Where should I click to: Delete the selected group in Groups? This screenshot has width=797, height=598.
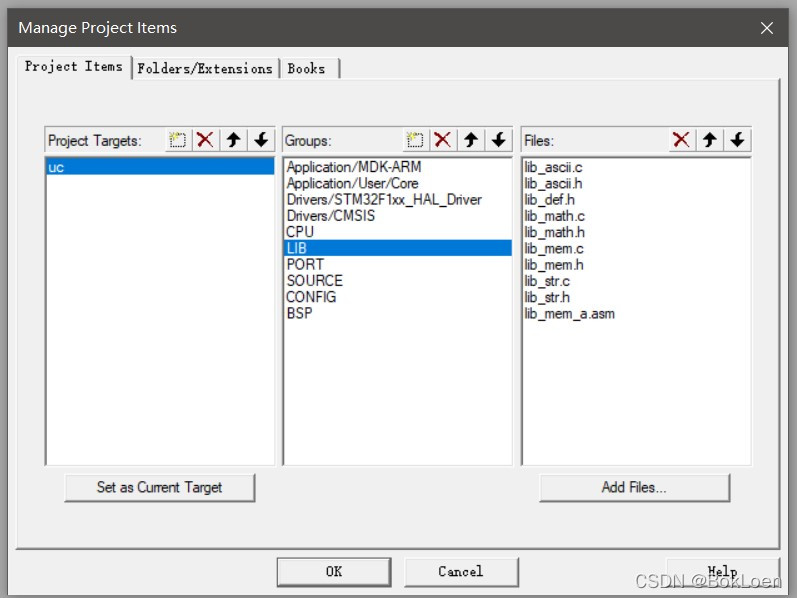click(x=443, y=139)
